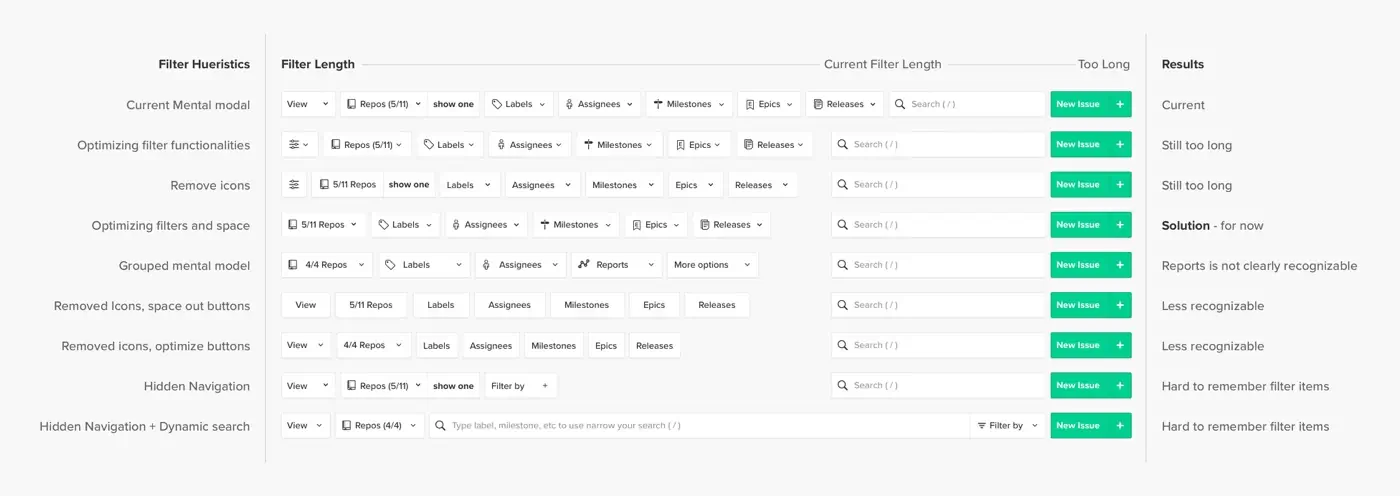Click the 'Filter Hueristics' heading
This screenshot has height=496, width=1400.
click(204, 64)
